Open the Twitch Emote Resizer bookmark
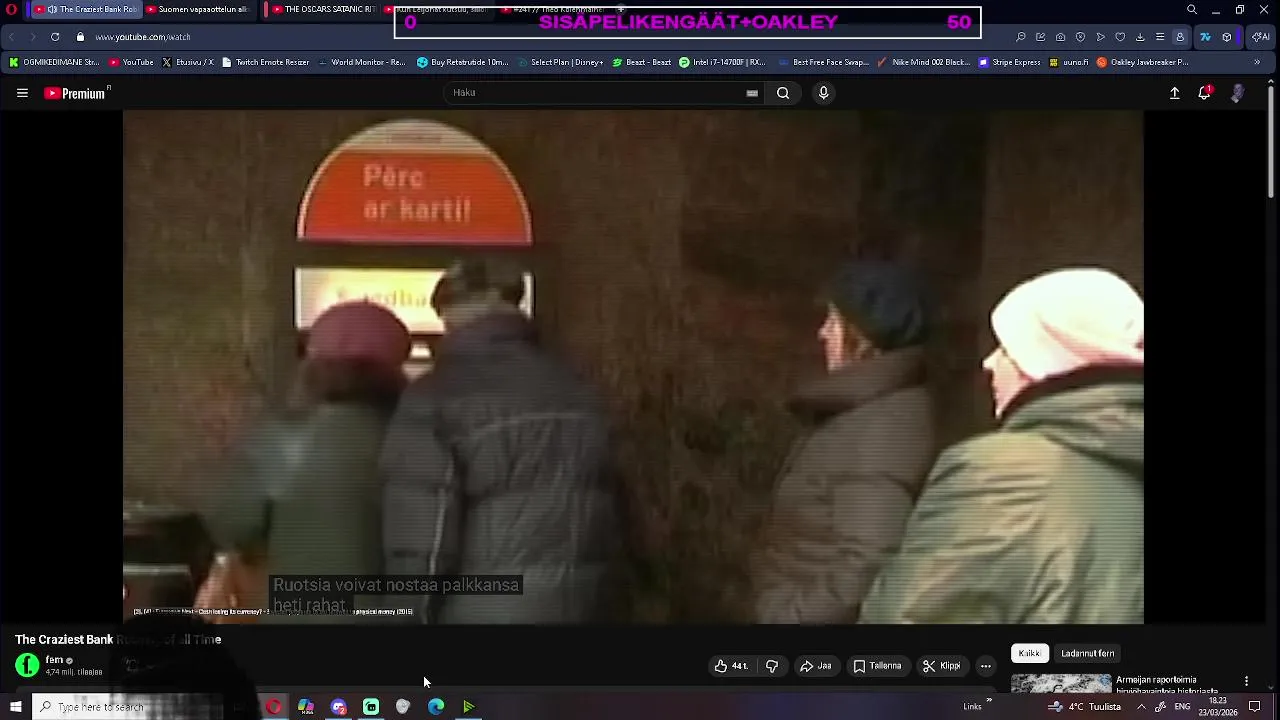This screenshot has width=1280, height=720. (265, 62)
